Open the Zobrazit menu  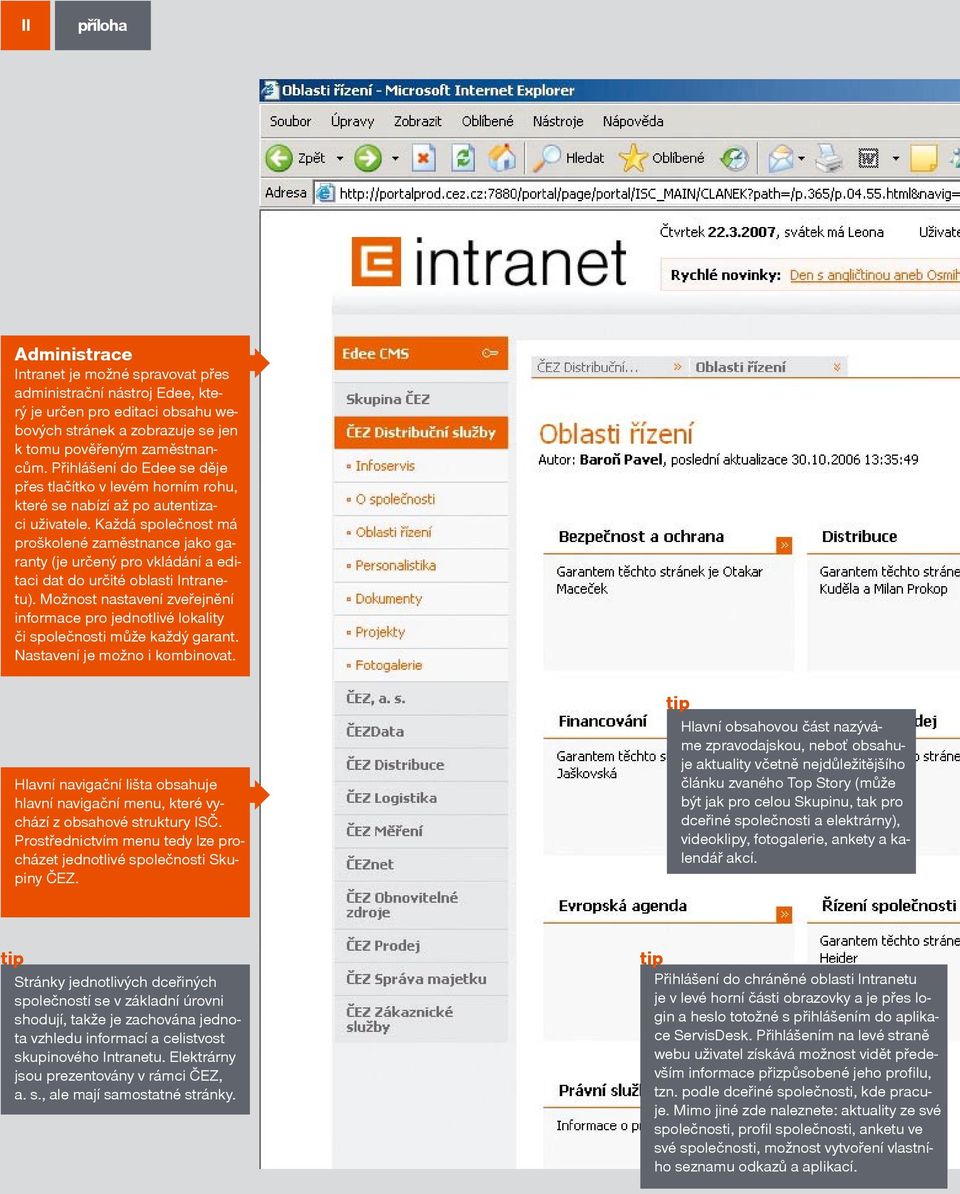click(417, 121)
